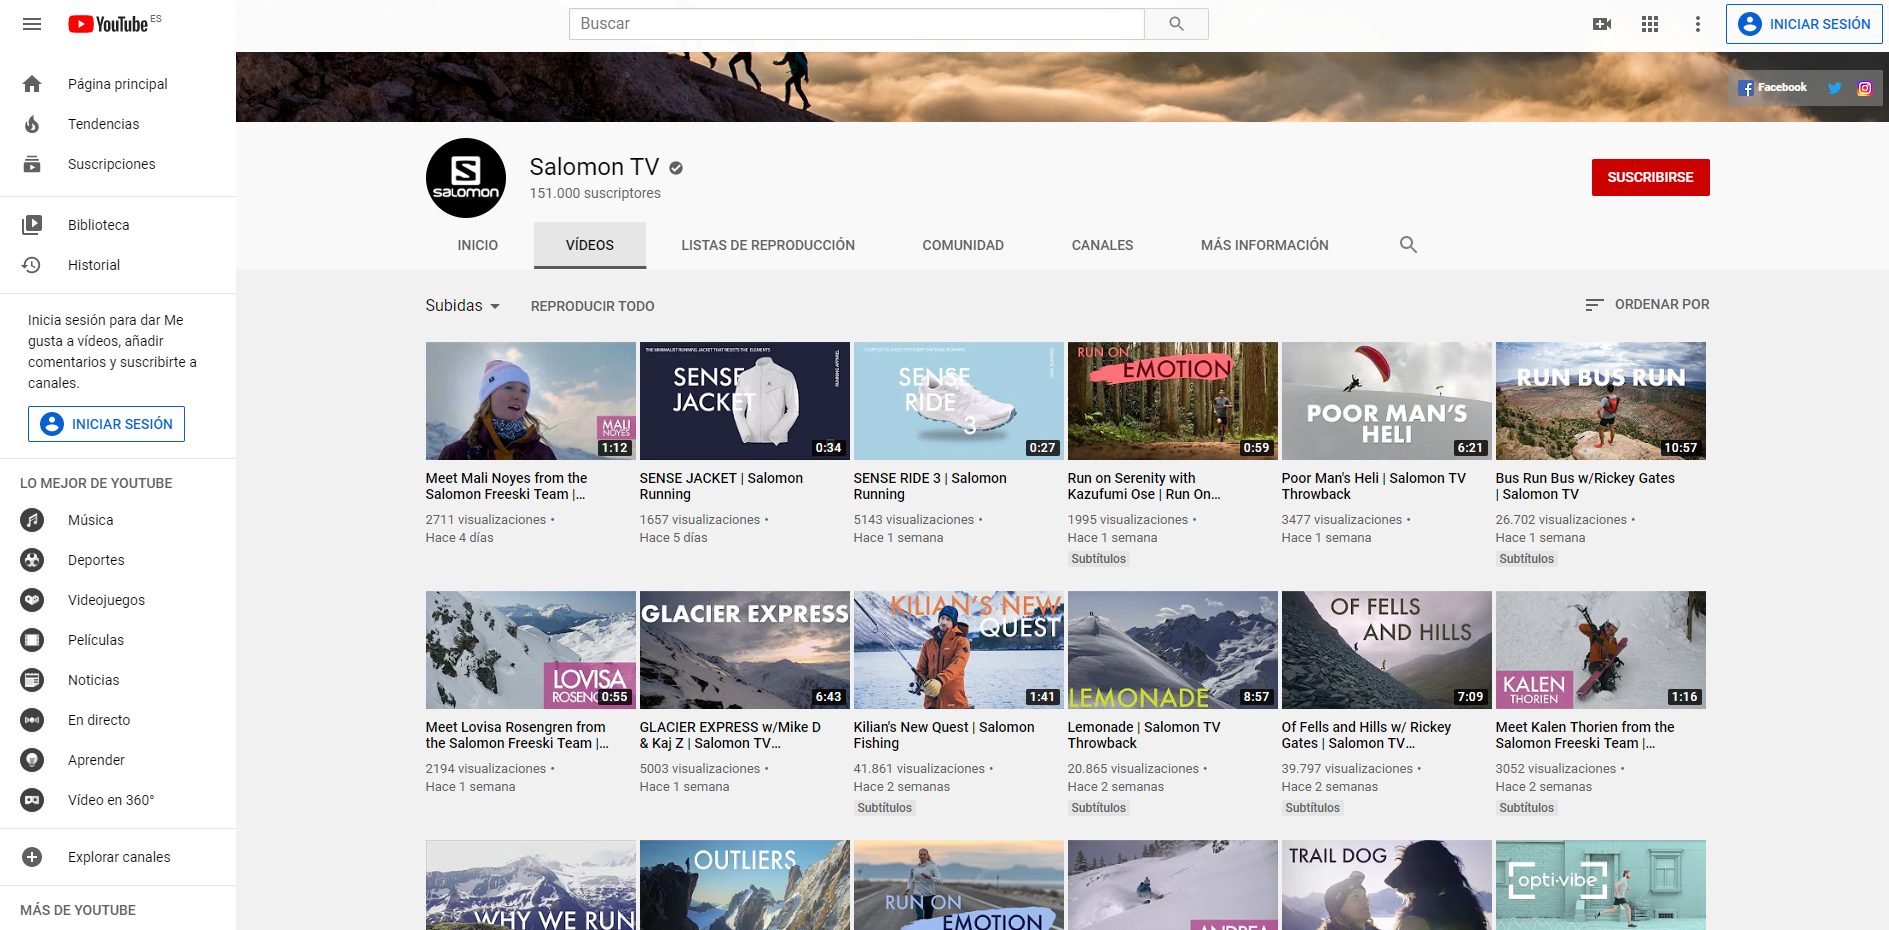
Task: Click in the Buscar search field
Action: [856, 24]
